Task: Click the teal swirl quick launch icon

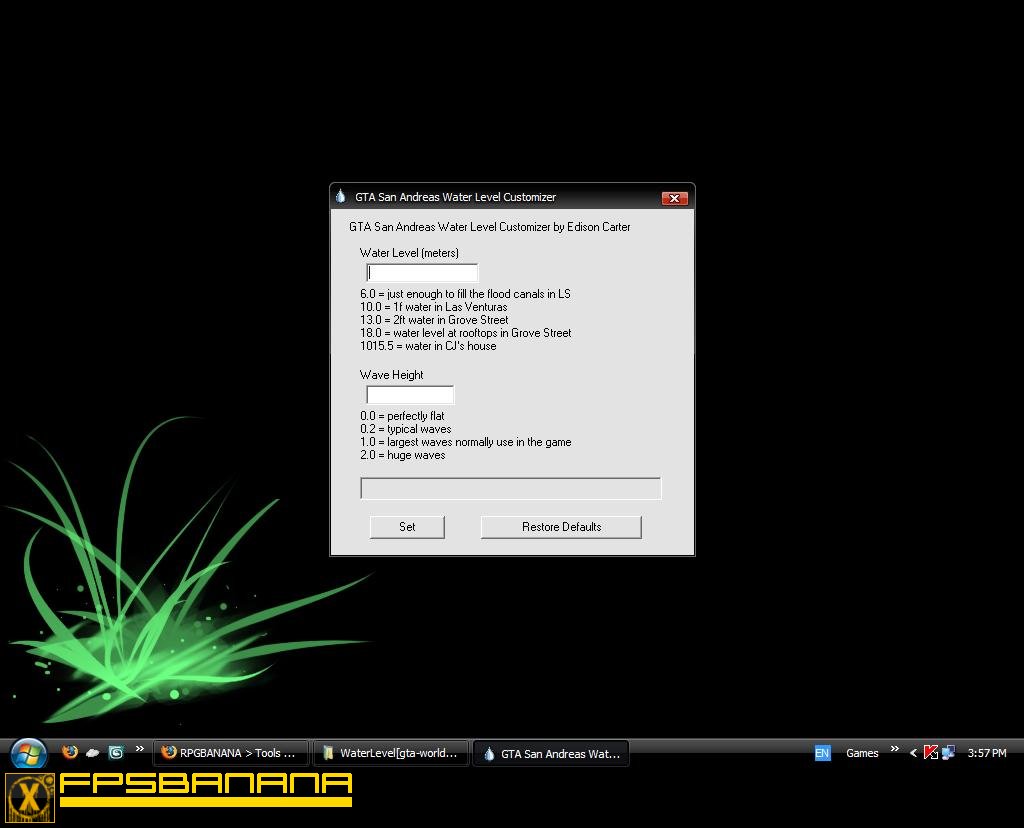Action: (116, 753)
